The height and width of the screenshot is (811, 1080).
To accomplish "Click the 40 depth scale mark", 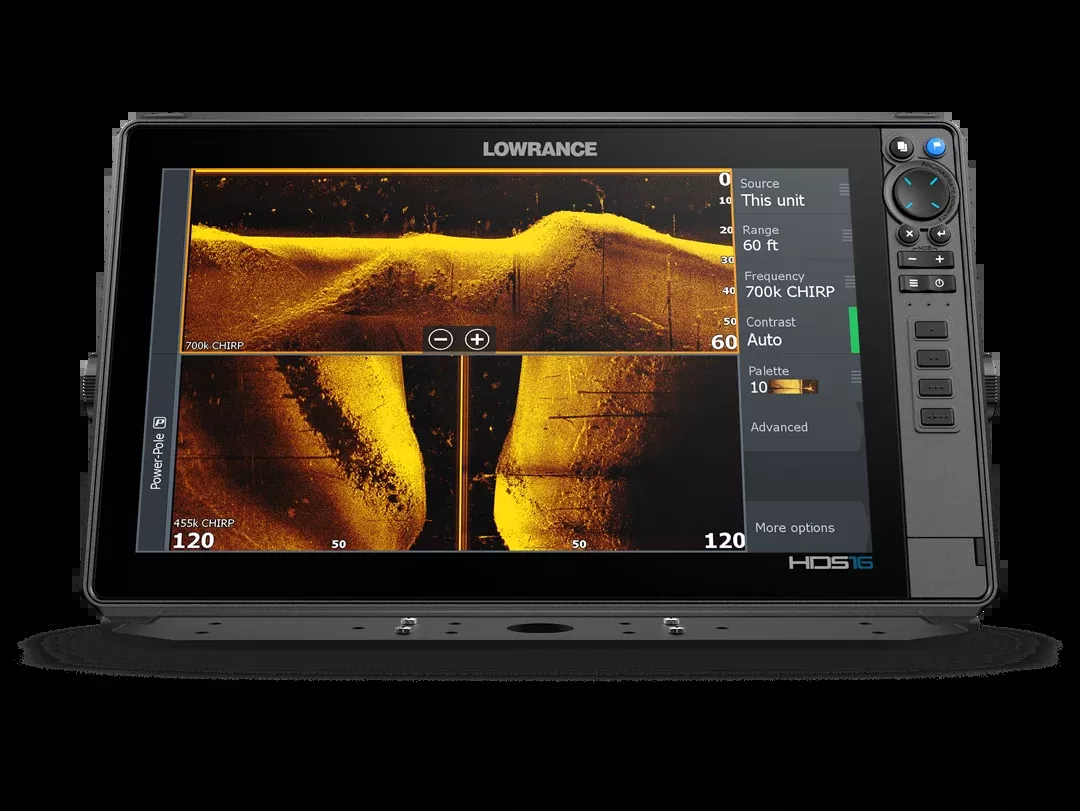I will click(x=729, y=291).
